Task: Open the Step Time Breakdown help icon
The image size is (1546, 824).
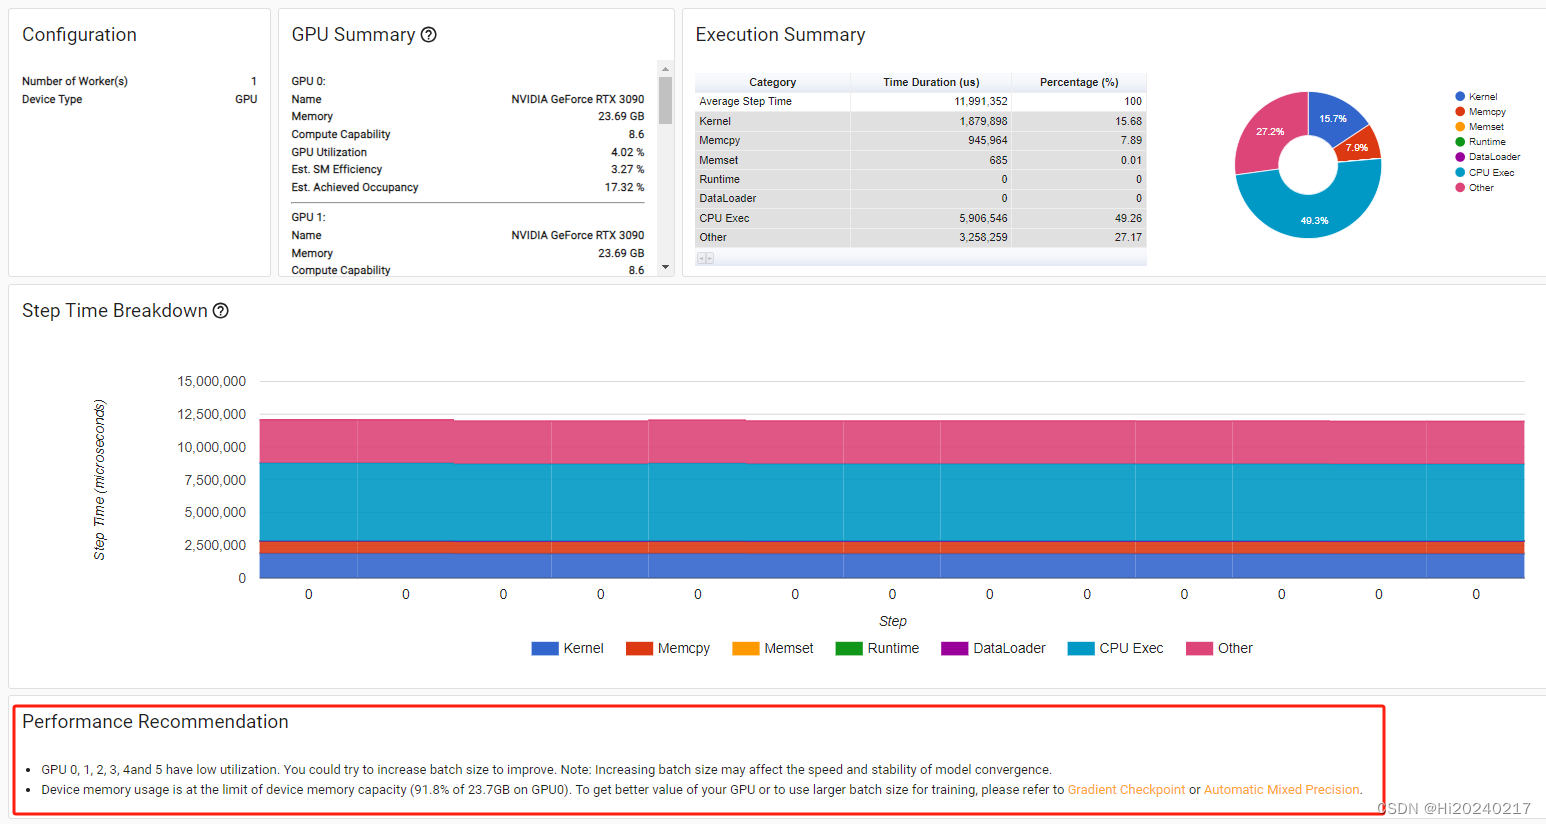Action: 221,311
